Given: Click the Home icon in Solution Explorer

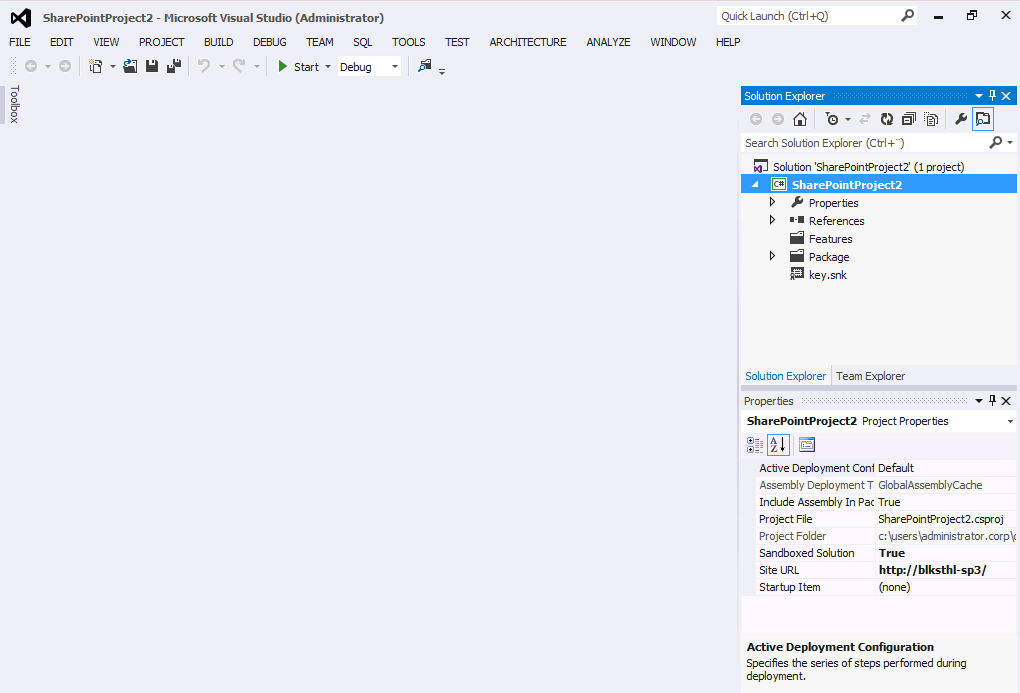Looking at the screenshot, I should point(799,119).
